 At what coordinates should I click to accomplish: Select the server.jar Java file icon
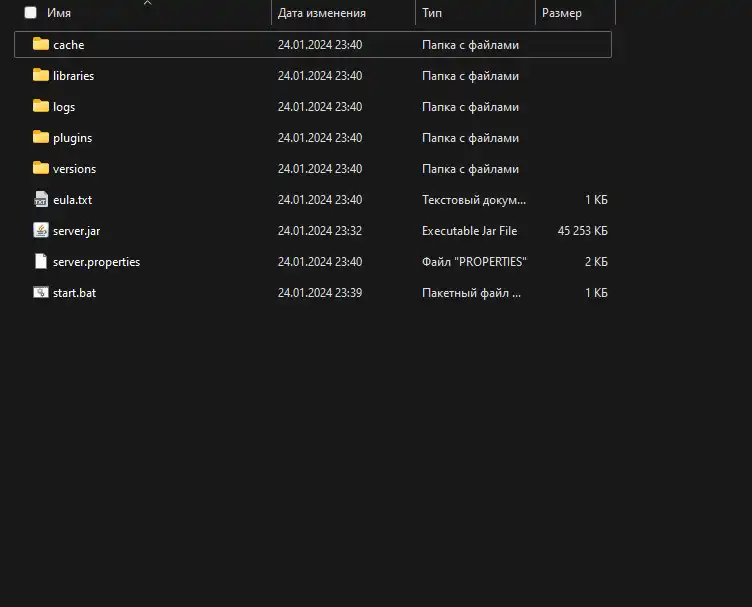41,230
